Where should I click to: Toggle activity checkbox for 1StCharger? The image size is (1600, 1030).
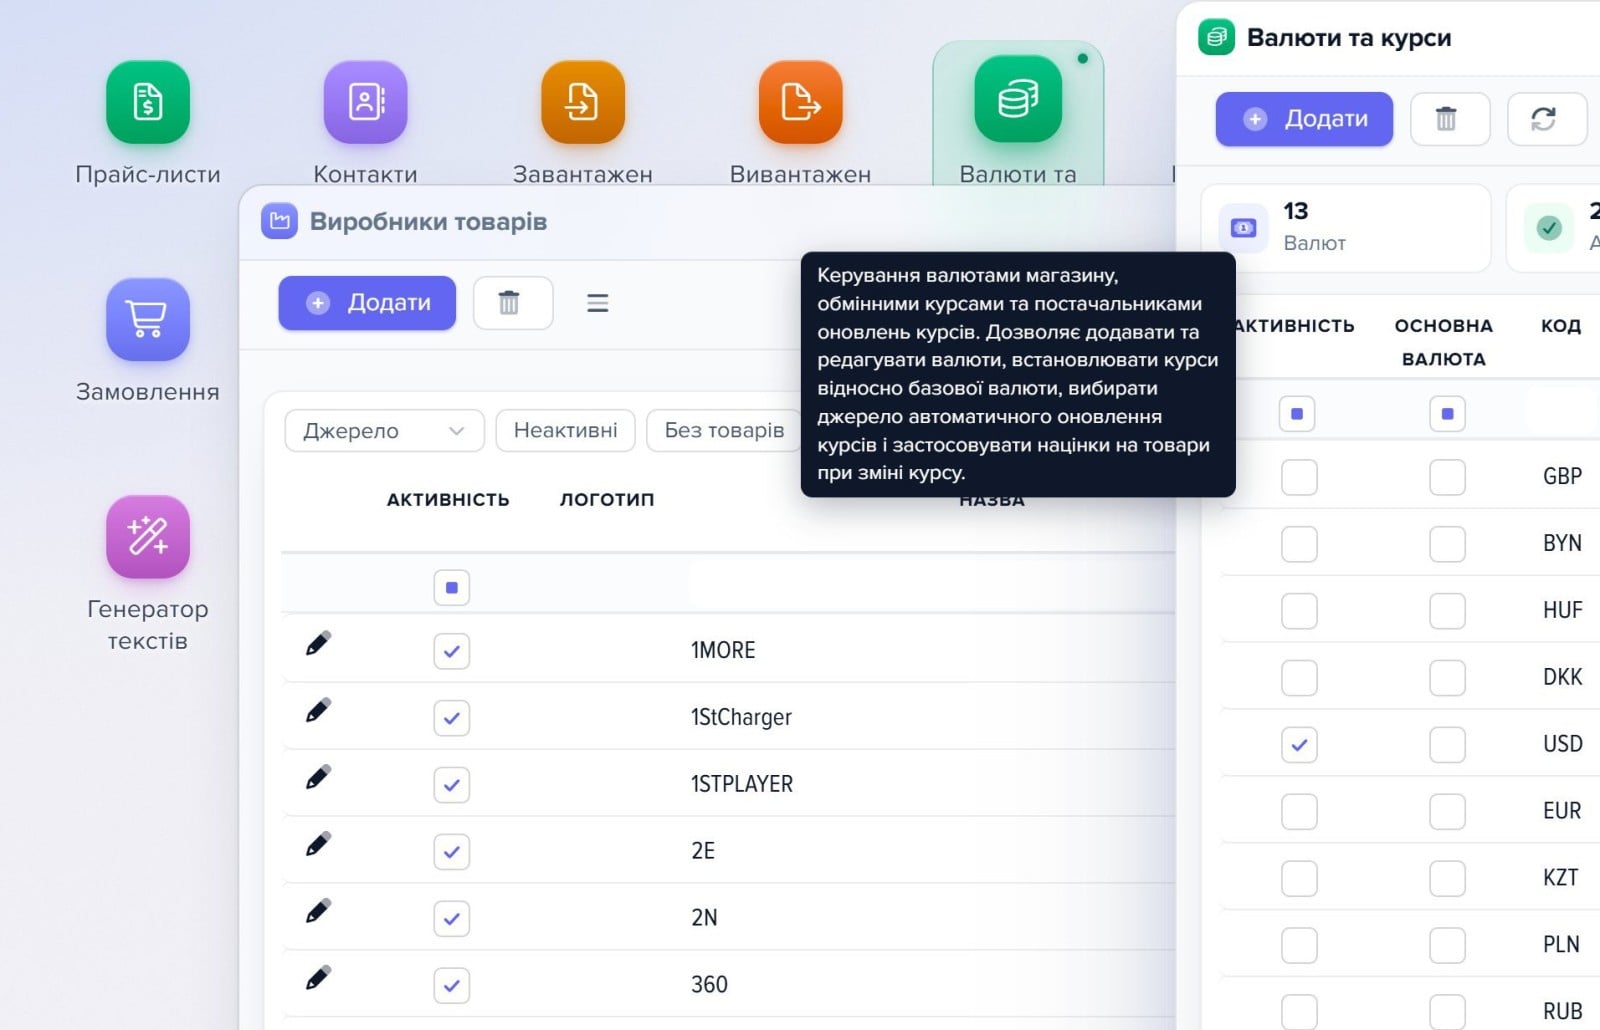[452, 718]
